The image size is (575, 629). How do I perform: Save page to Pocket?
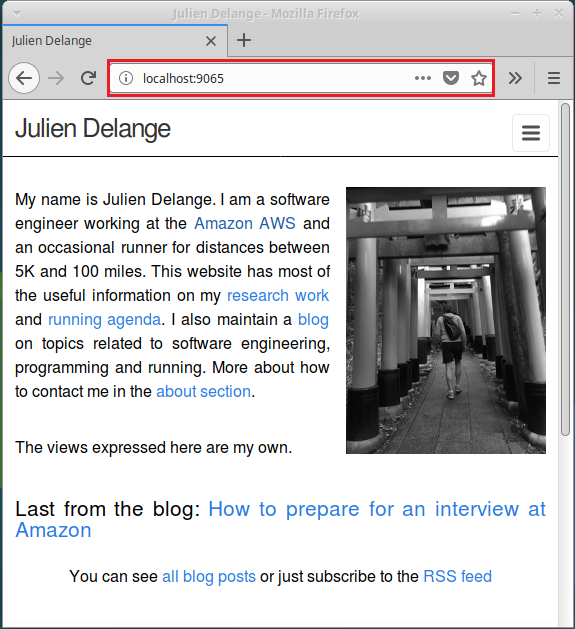coord(451,78)
